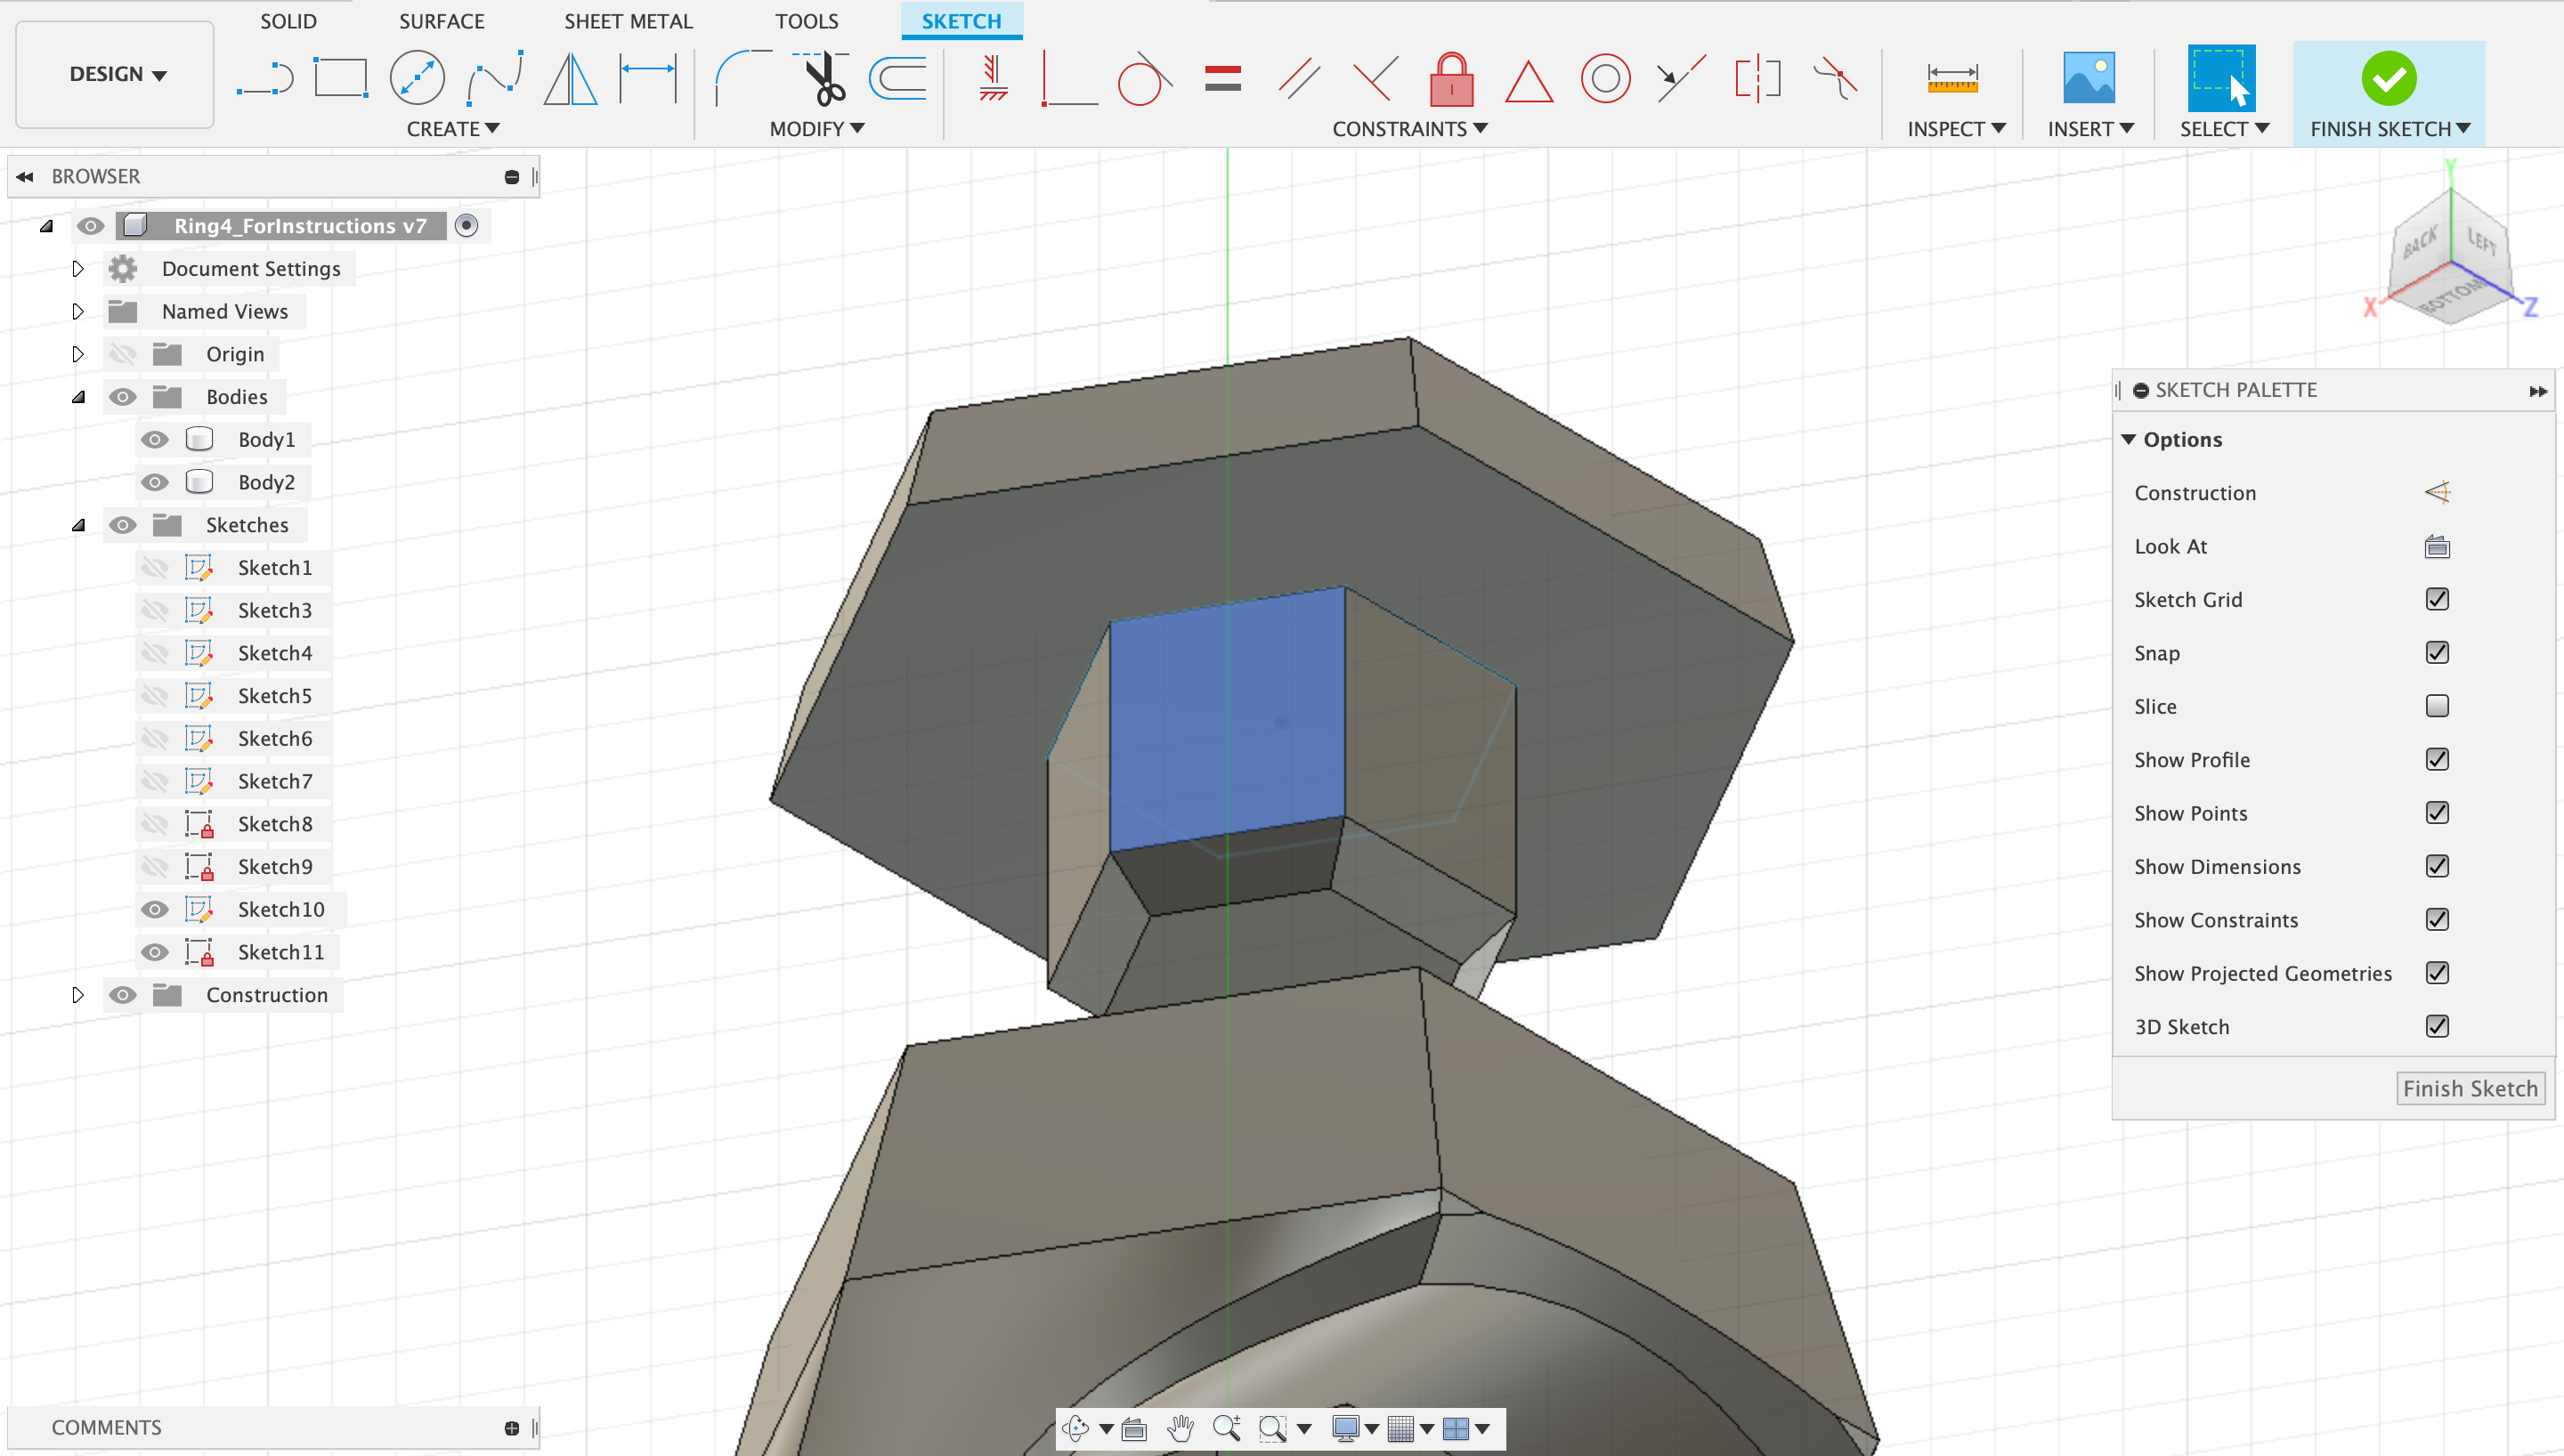Uncheck the Sketch Grid option

pos(2437,599)
